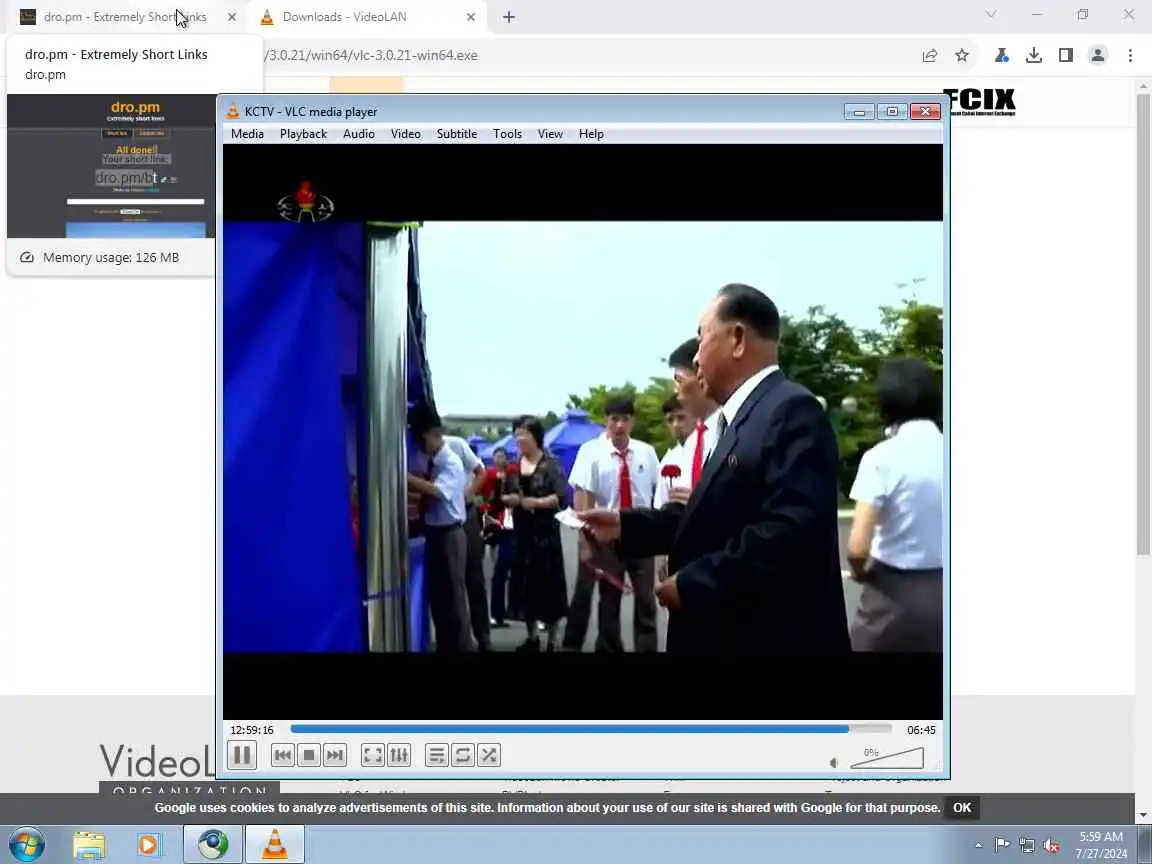Viewport: 1152px width, 864px height.
Task: Open the VLC Audio menu
Action: point(359,134)
